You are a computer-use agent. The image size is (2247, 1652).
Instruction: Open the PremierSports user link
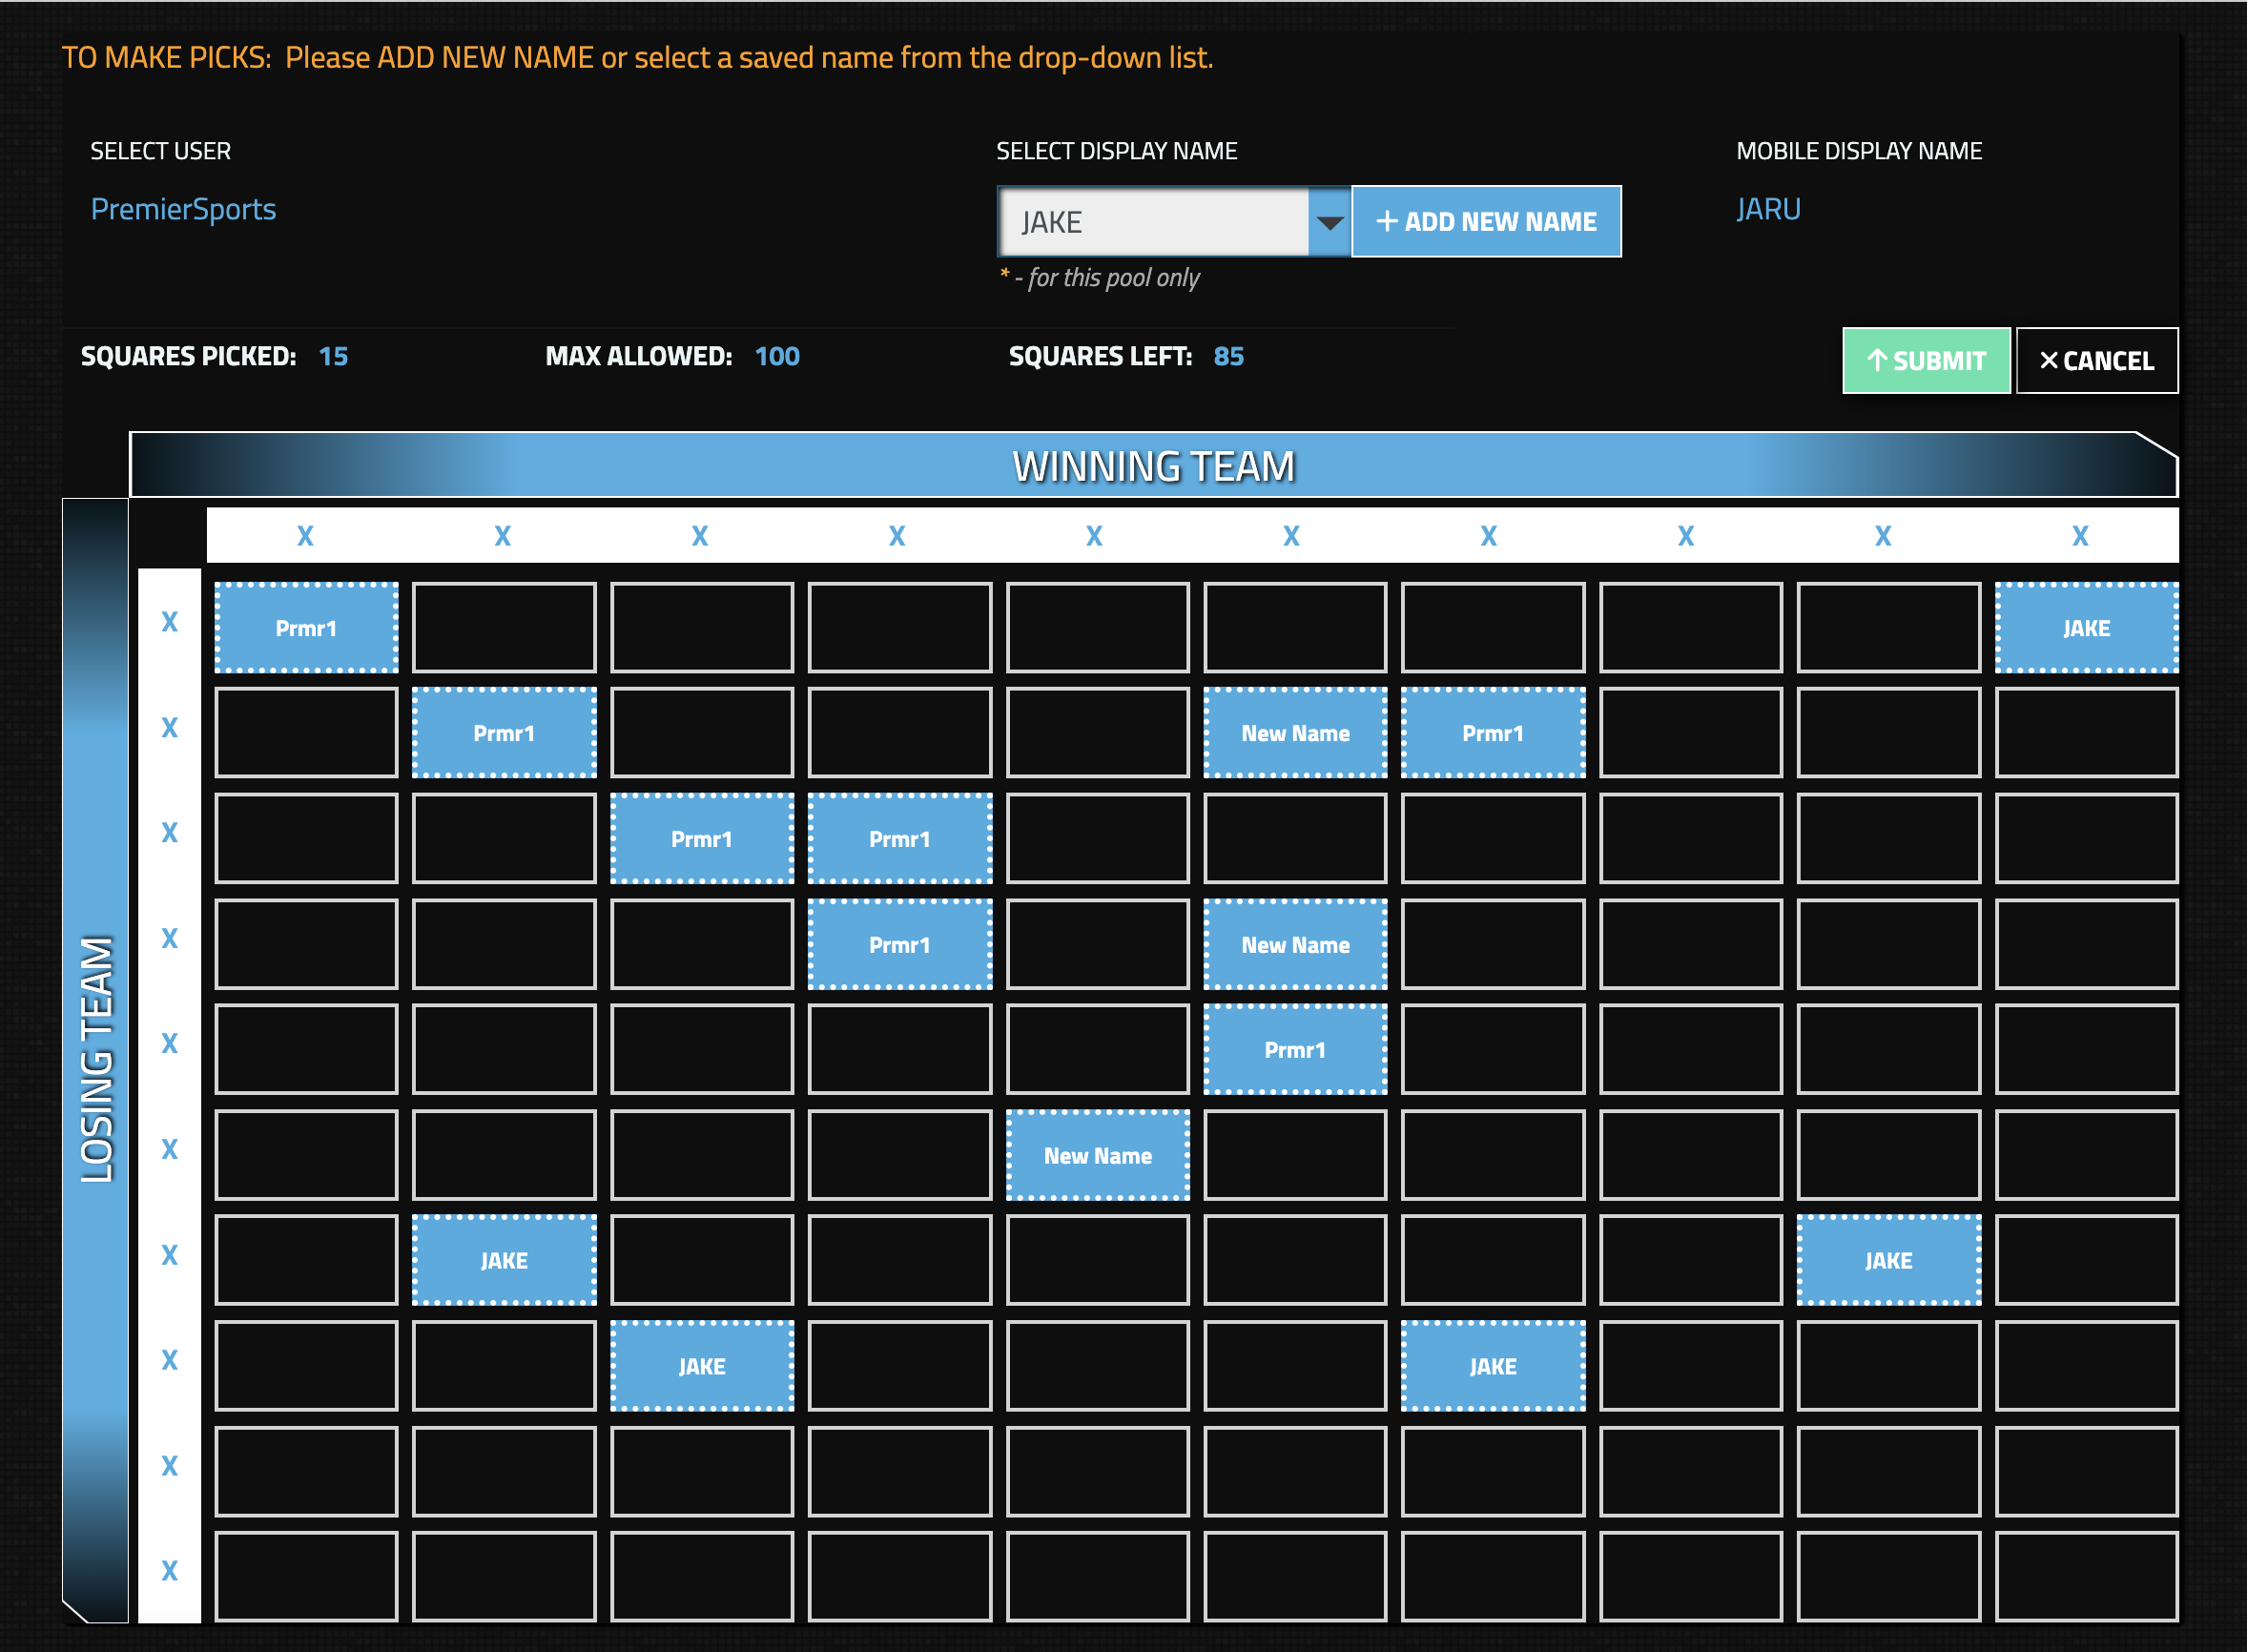click(x=183, y=209)
